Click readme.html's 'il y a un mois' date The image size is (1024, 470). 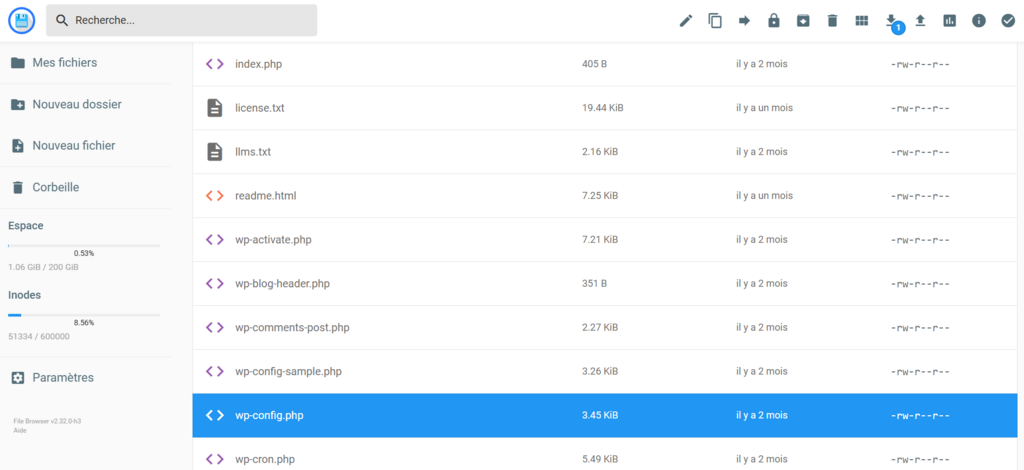tap(764, 195)
